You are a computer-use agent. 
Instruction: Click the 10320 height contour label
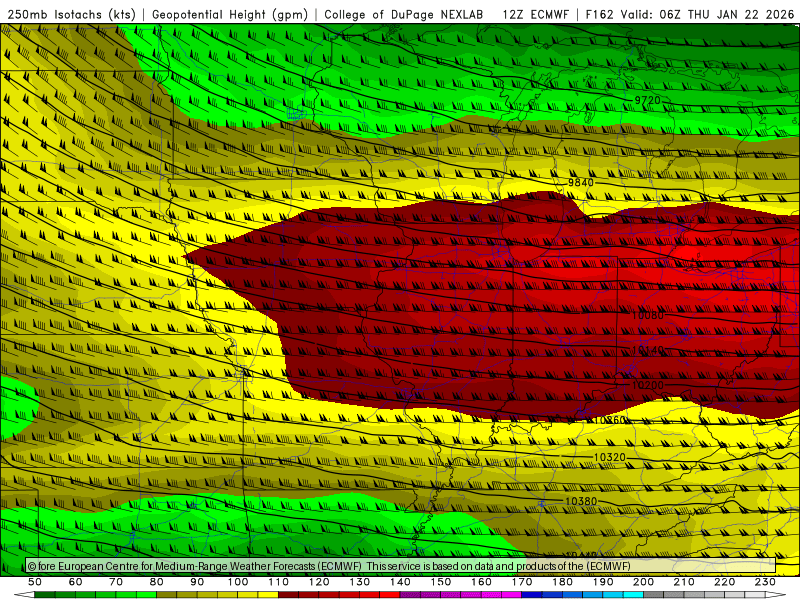610,457
